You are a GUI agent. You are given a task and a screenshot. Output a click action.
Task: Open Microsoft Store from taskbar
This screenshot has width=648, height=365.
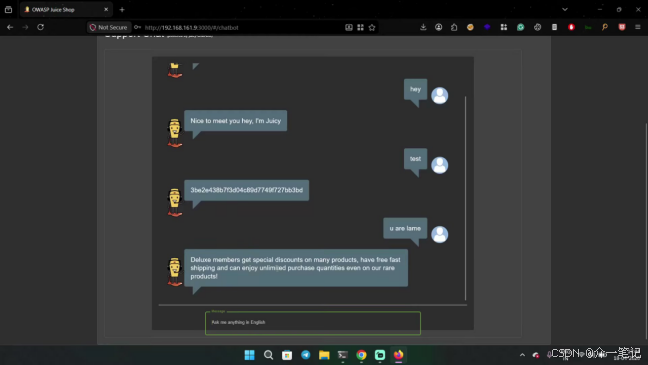[x=287, y=355]
